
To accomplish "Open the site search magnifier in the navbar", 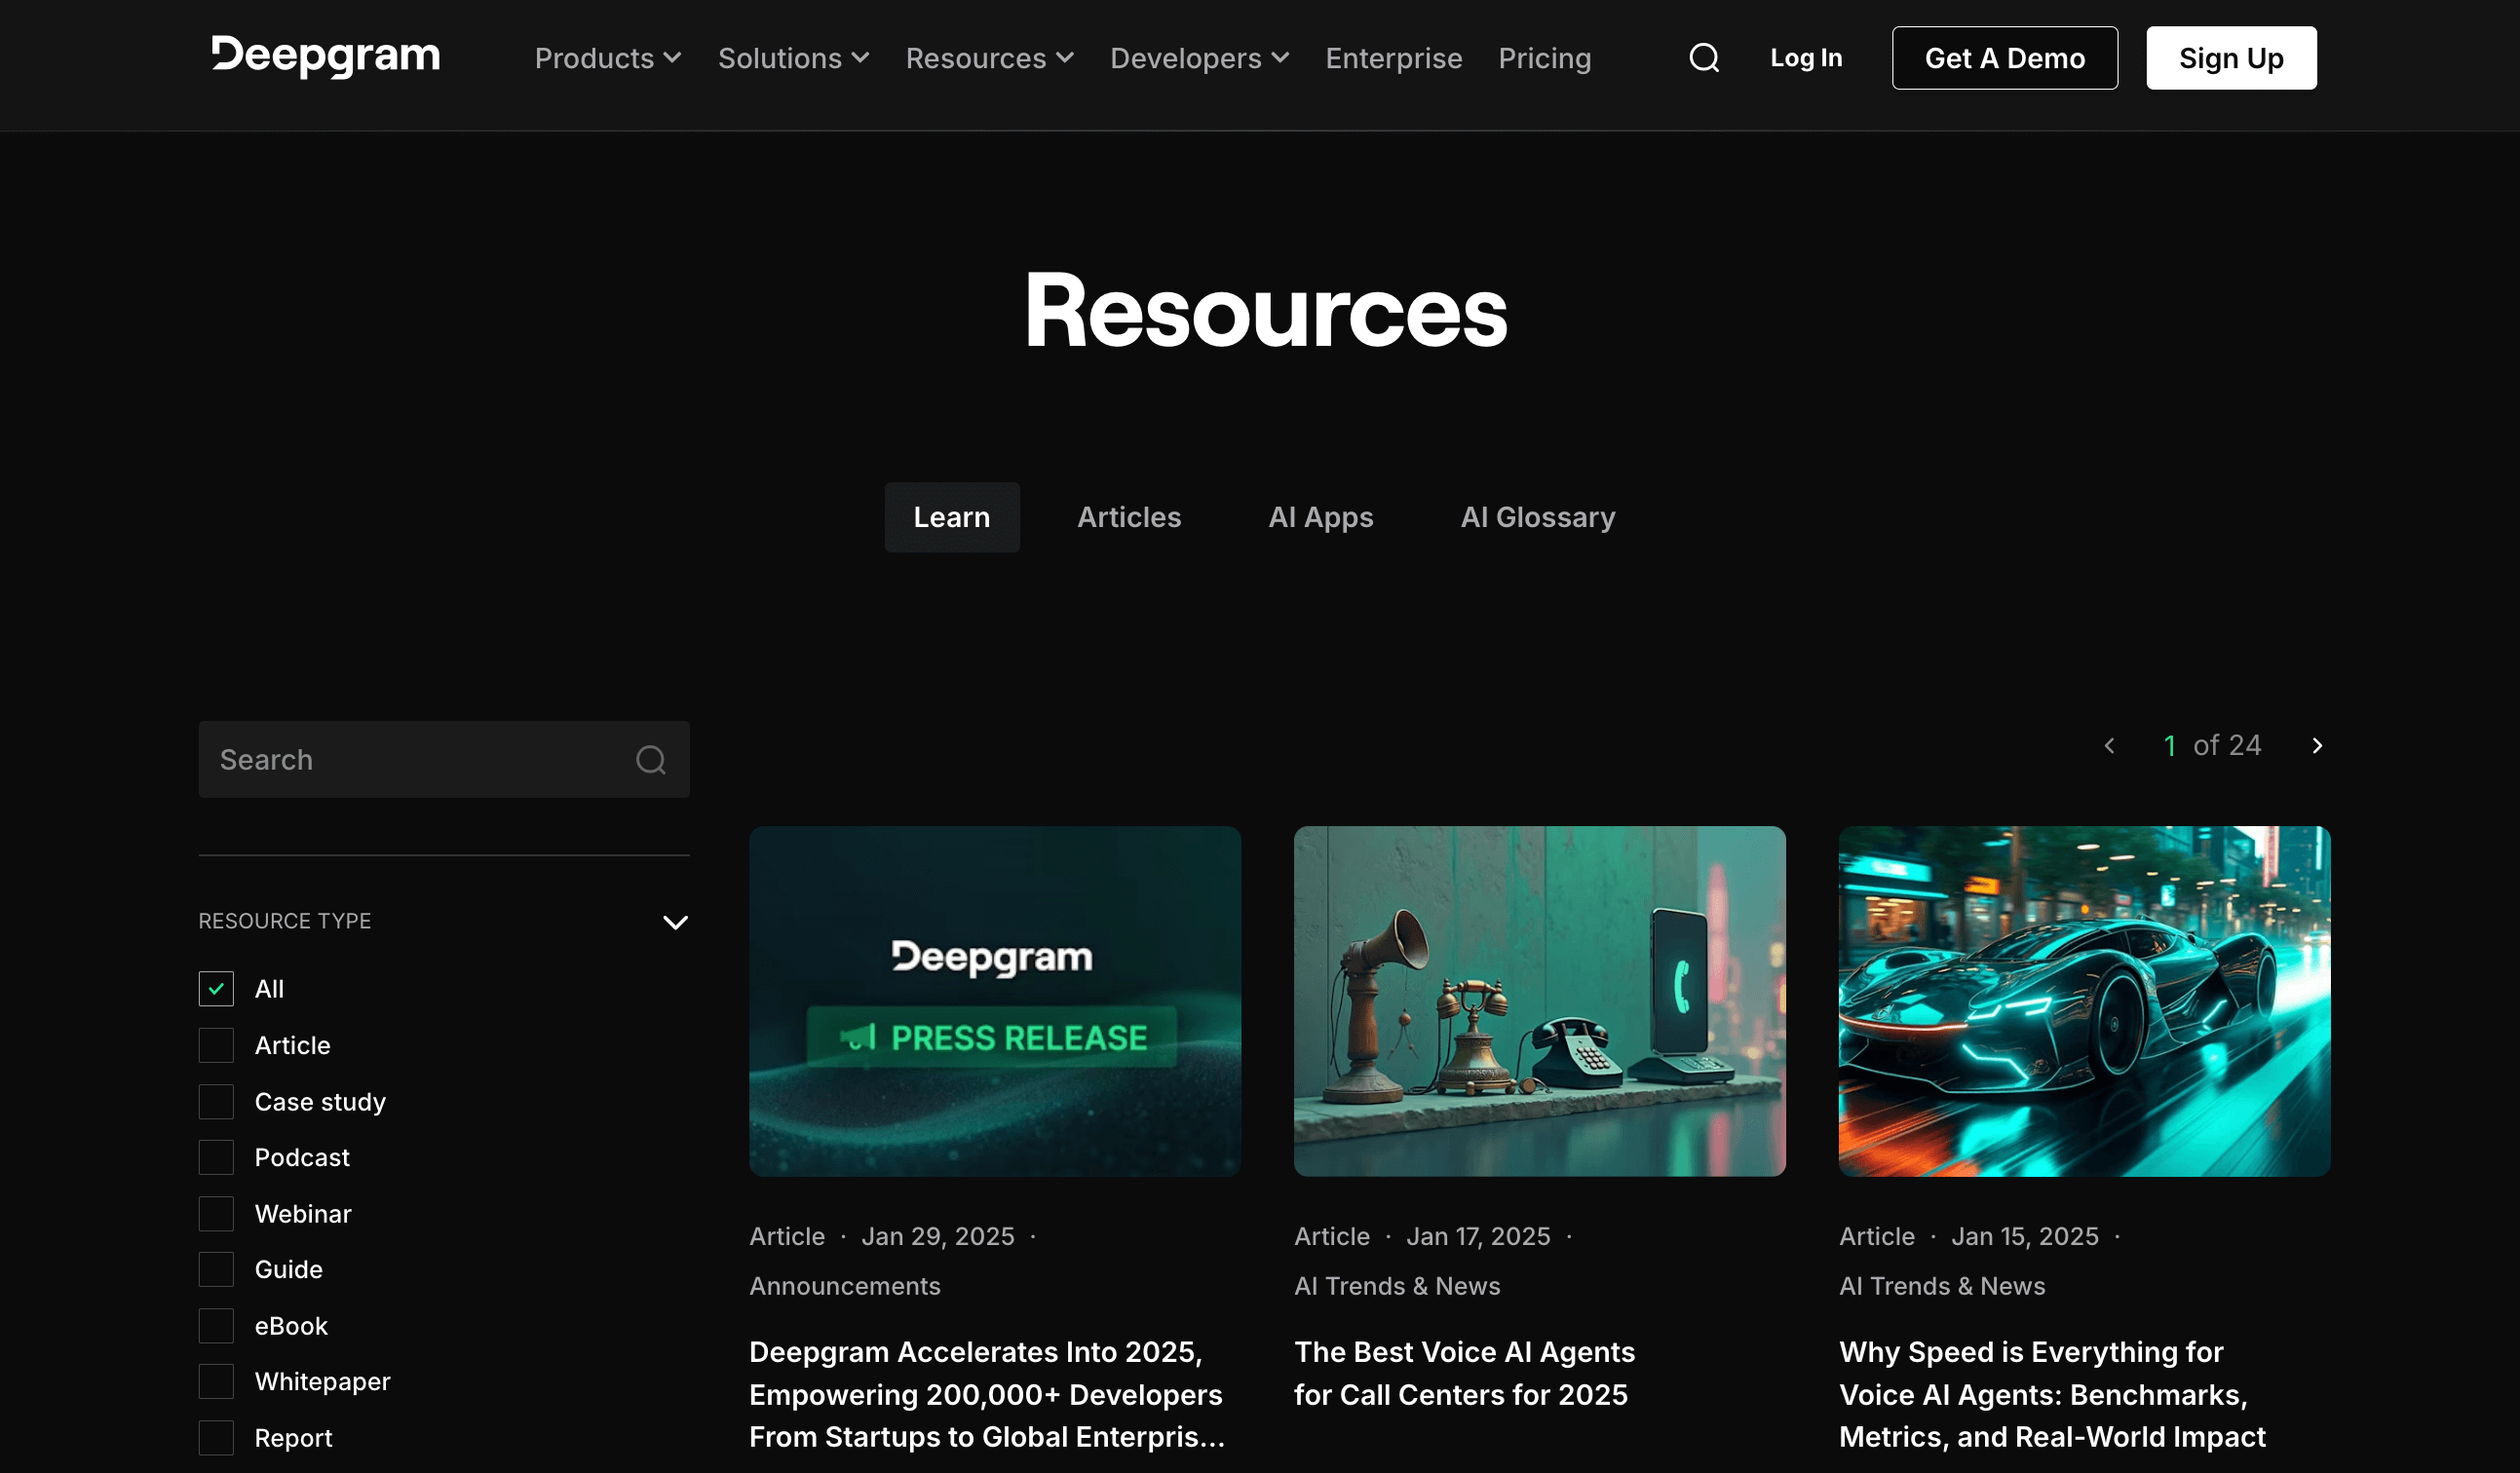I will point(1704,57).
